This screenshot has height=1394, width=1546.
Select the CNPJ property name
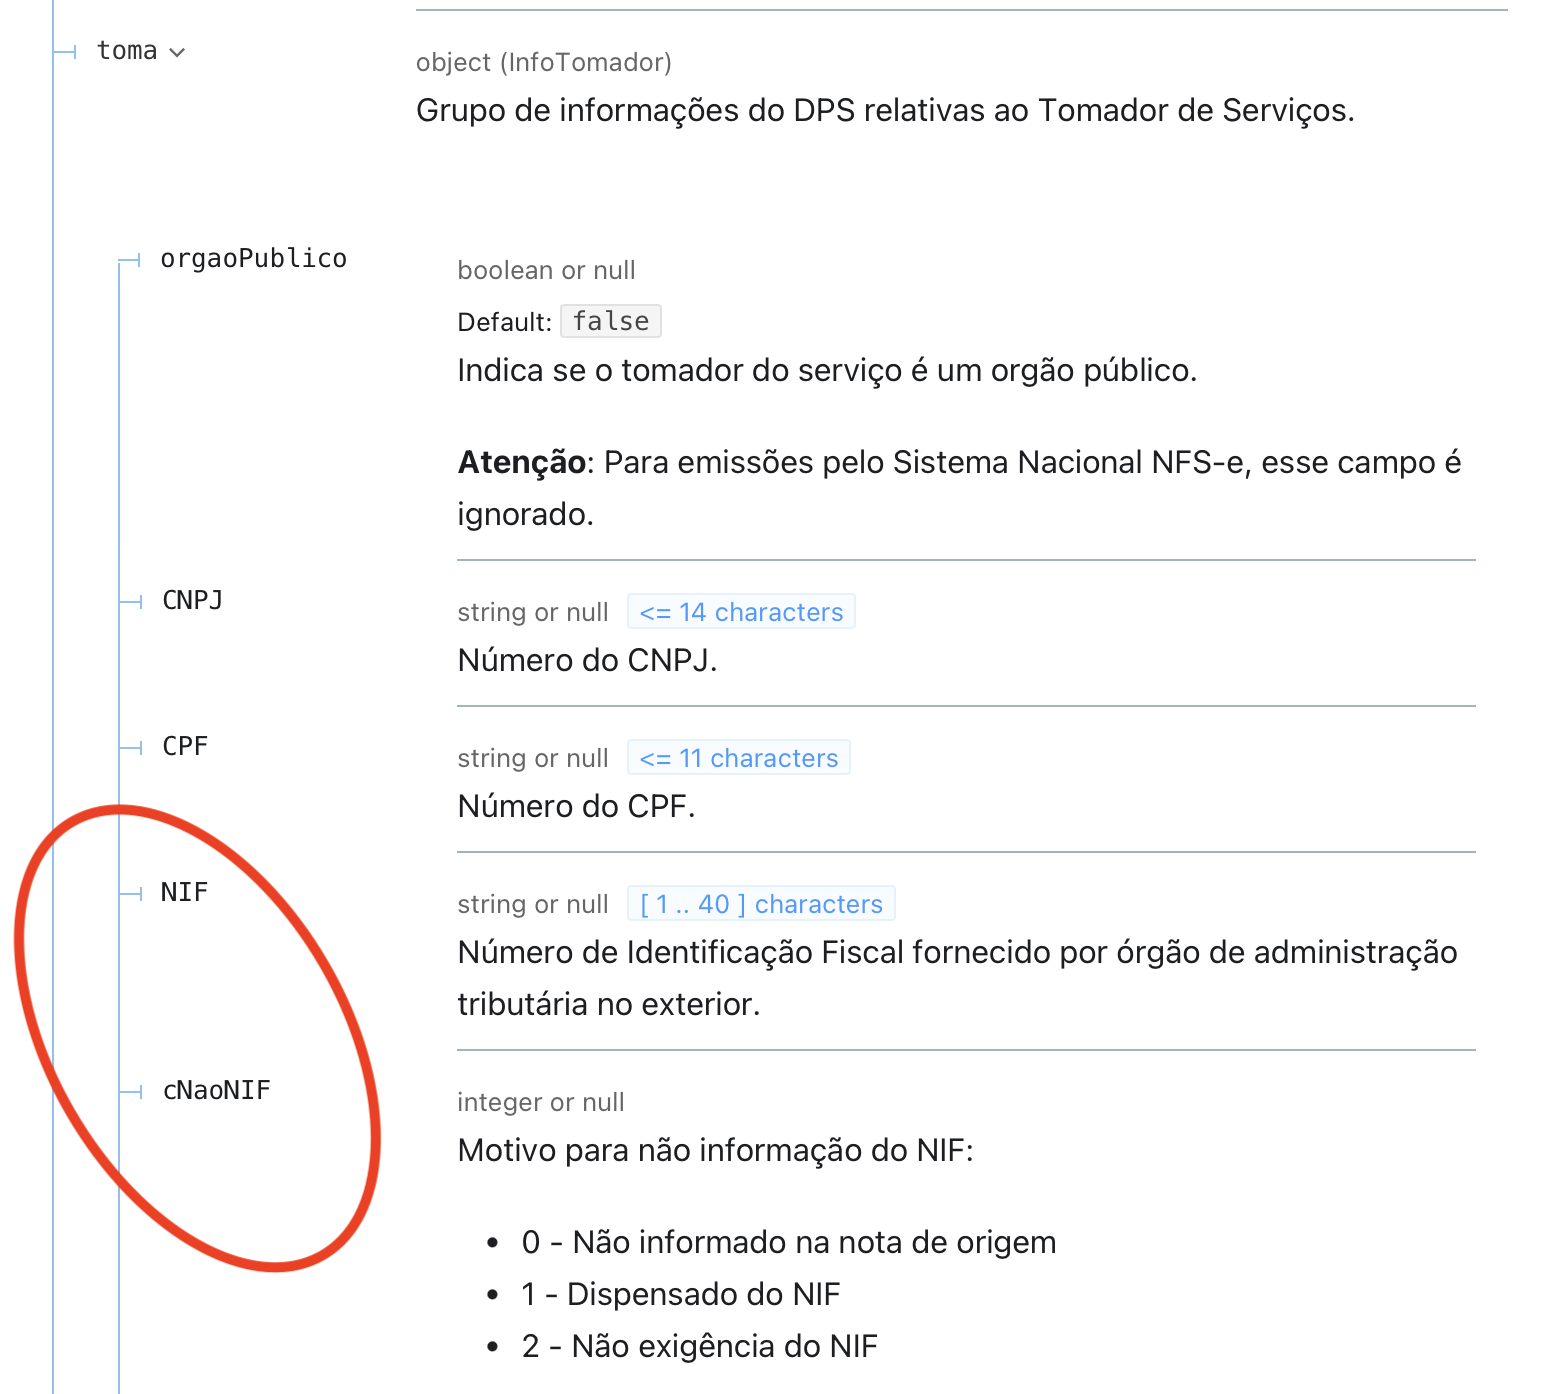(192, 601)
